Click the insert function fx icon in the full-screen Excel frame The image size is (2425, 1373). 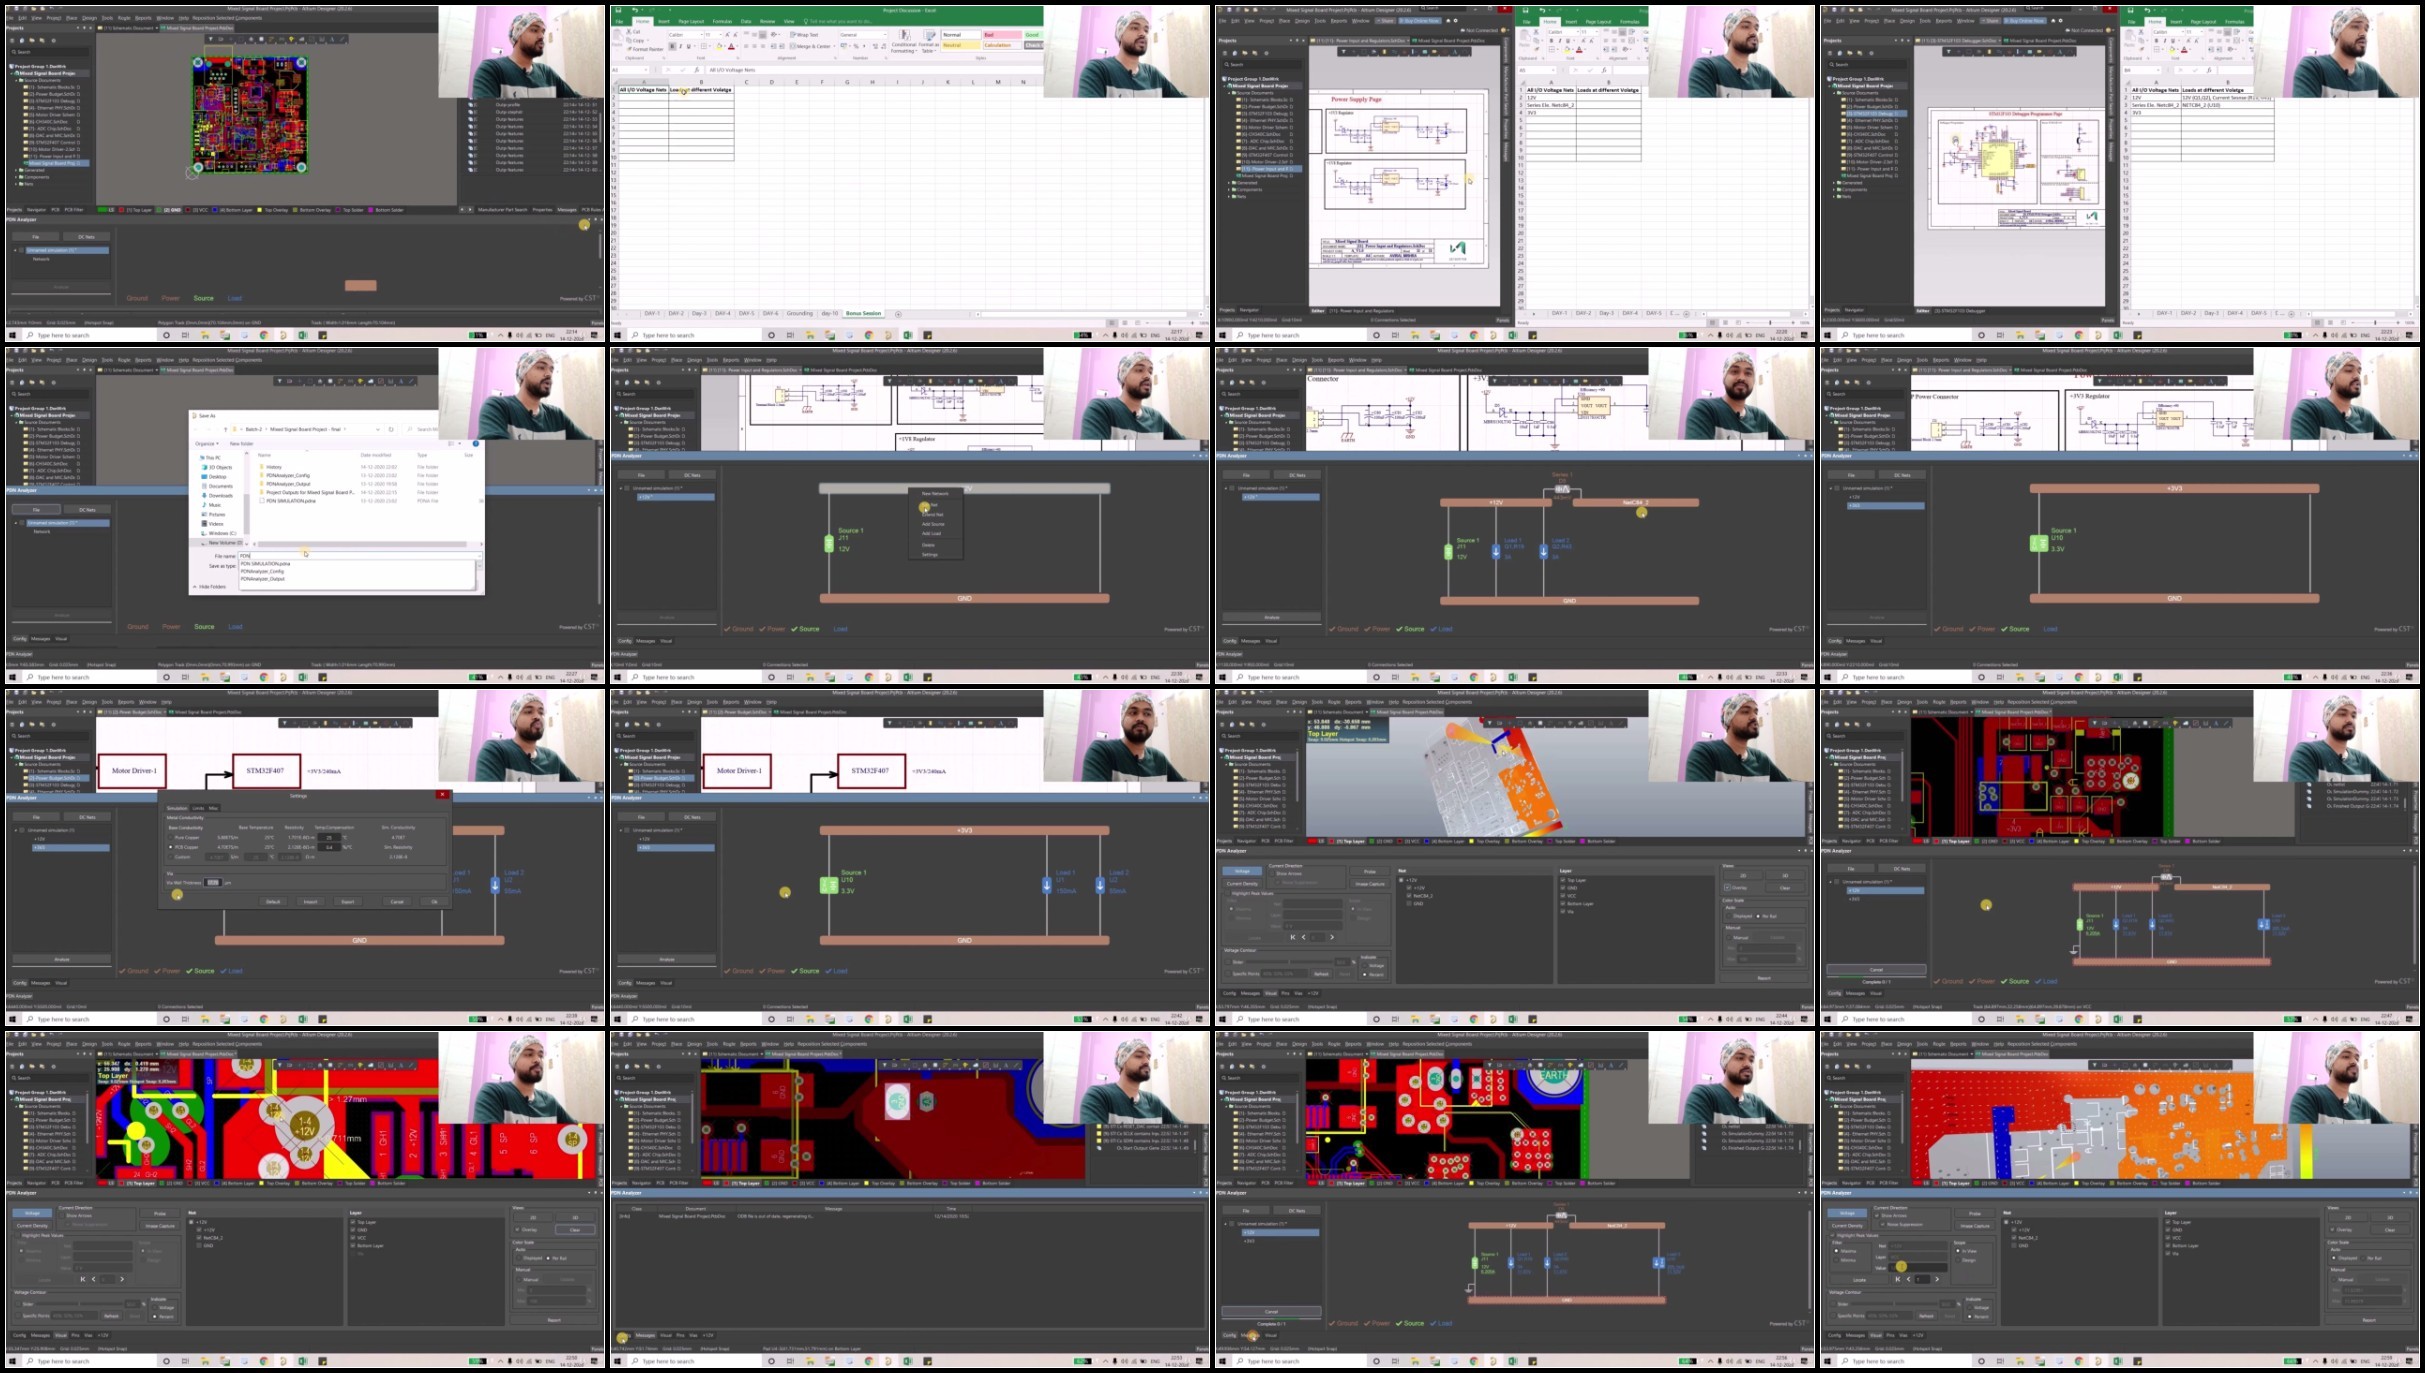click(697, 70)
